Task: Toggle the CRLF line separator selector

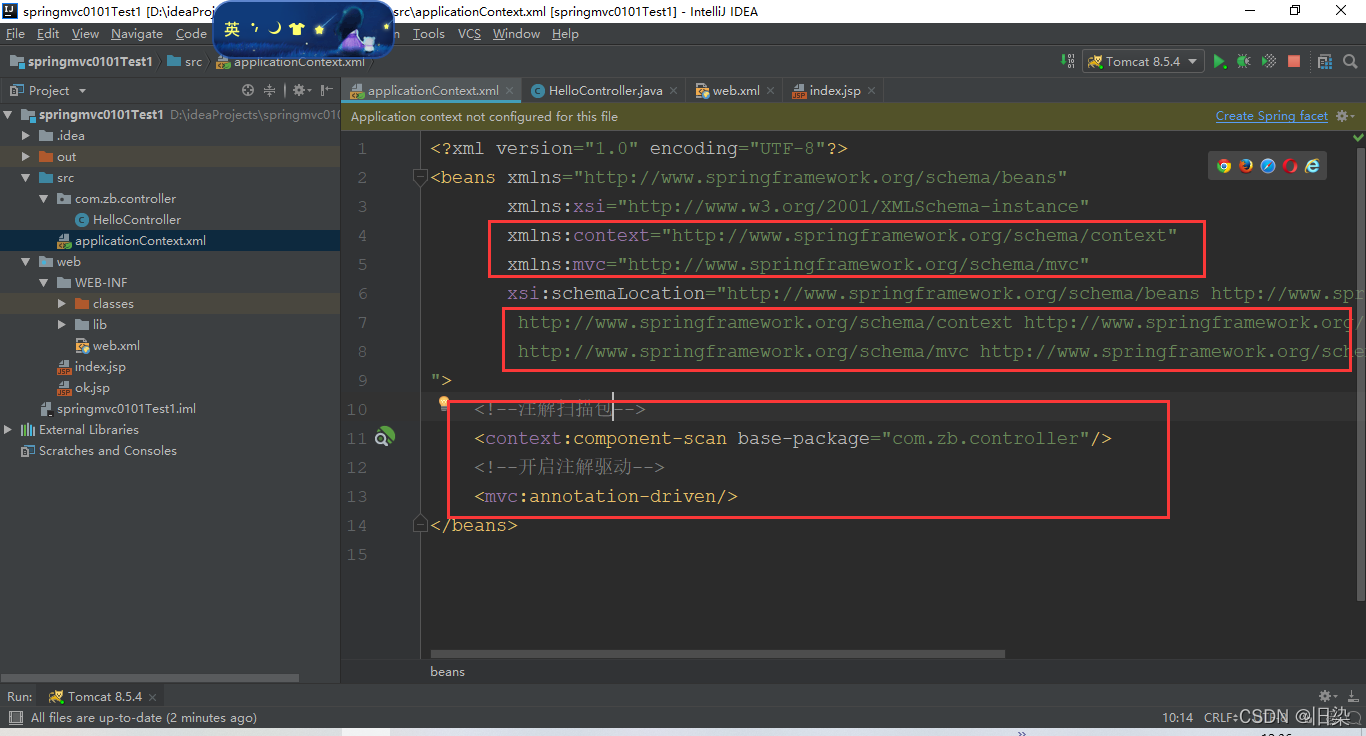Action: [x=1217, y=717]
